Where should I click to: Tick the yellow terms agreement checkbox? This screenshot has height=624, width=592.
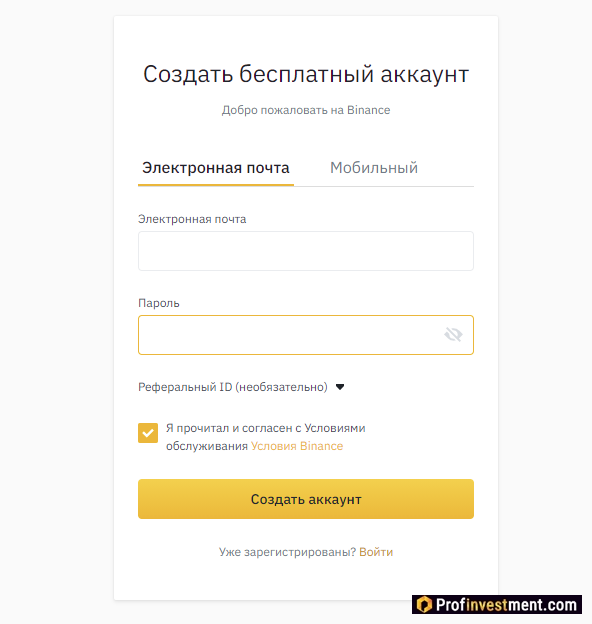pos(148,433)
